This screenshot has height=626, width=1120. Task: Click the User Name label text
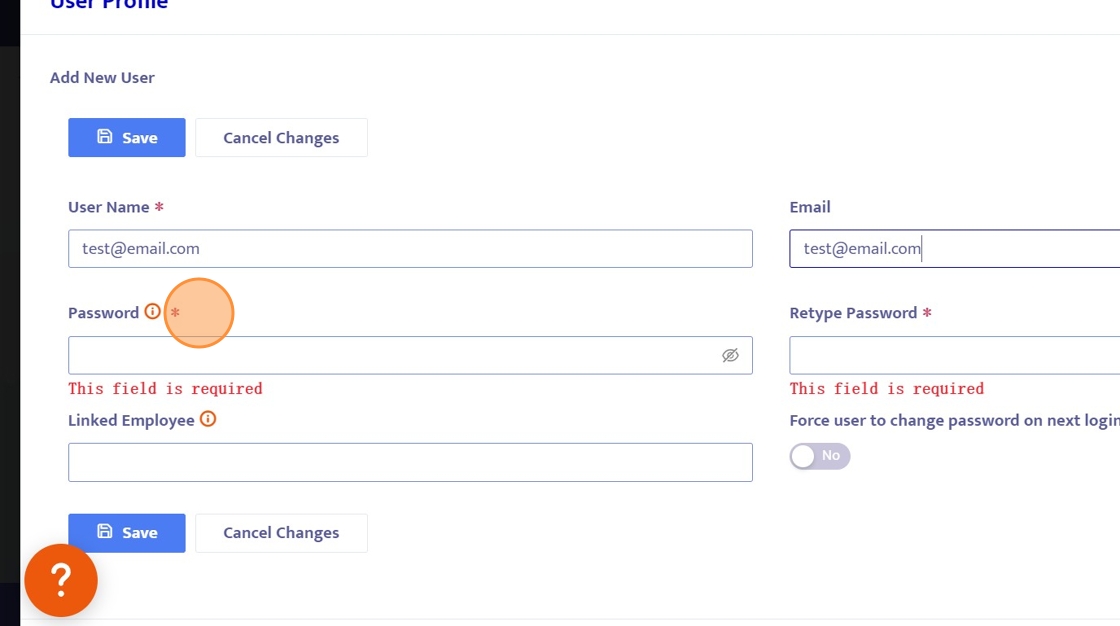(x=108, y=207)
